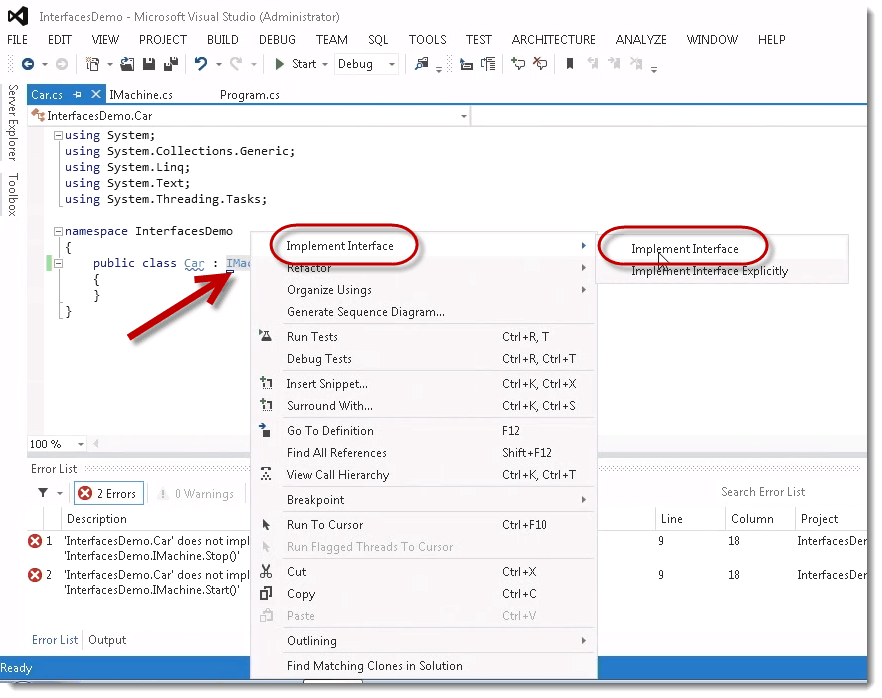Open the undo history dropdown arrow
The image size is (882, 698).
(219, 65)
